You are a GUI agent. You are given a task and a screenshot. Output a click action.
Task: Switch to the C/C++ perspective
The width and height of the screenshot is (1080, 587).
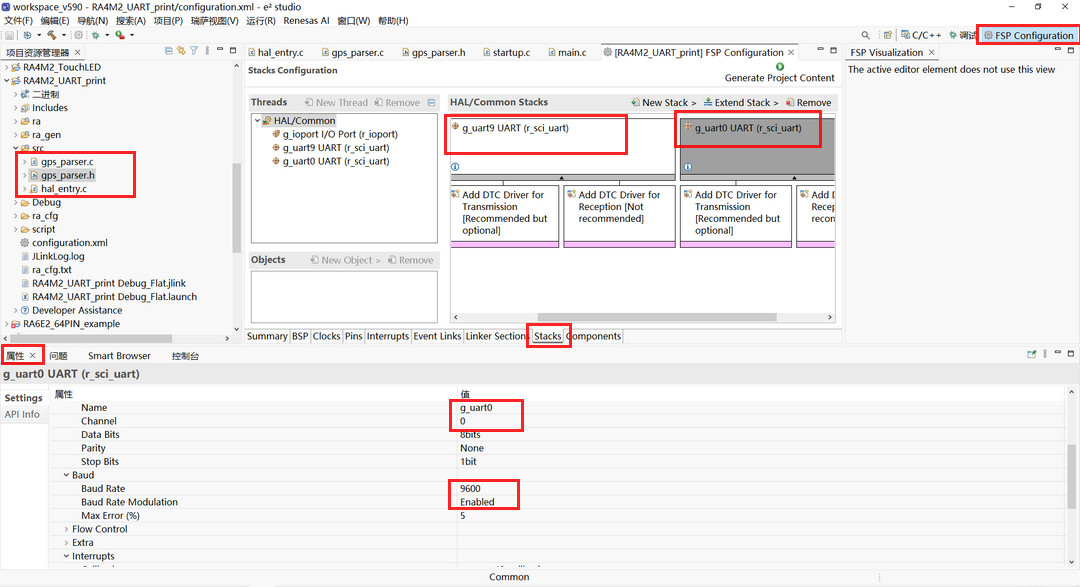point(921,35)
